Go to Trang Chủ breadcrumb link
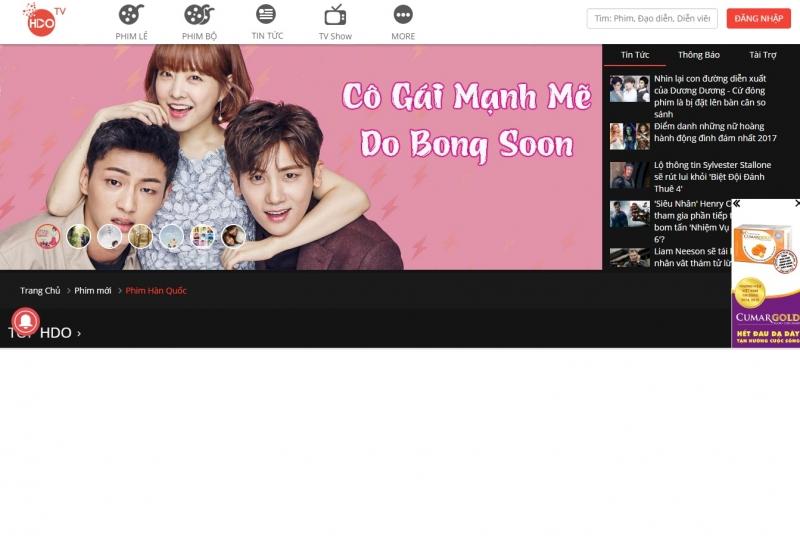800x536 pixels. click(x=40, y=291)
